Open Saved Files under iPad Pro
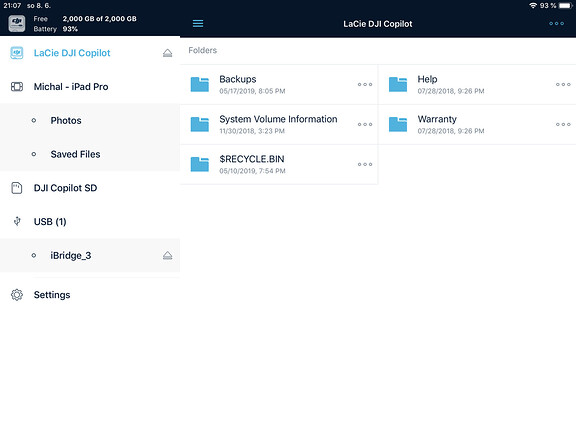Image resolution: width=576 pixels, height=432 pixels. [90, 154]
